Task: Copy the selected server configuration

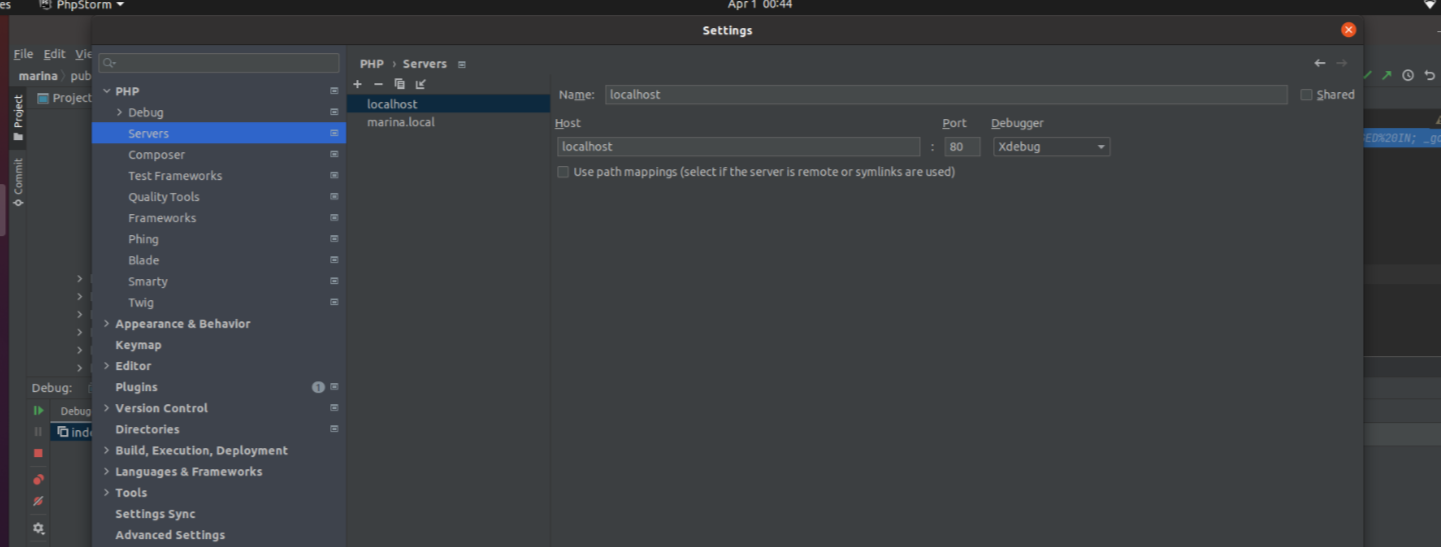Action: coord(399,84)
